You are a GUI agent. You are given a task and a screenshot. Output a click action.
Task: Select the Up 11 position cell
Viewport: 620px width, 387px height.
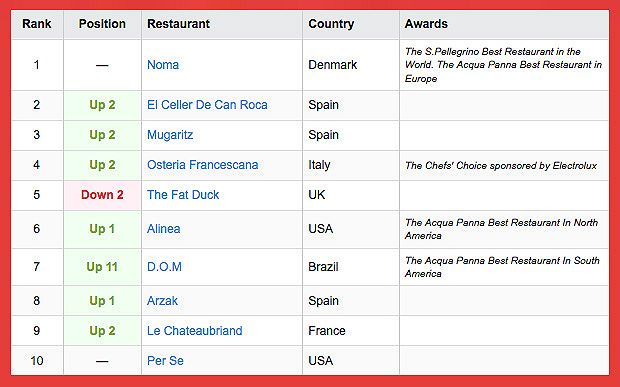click(102, 267)
